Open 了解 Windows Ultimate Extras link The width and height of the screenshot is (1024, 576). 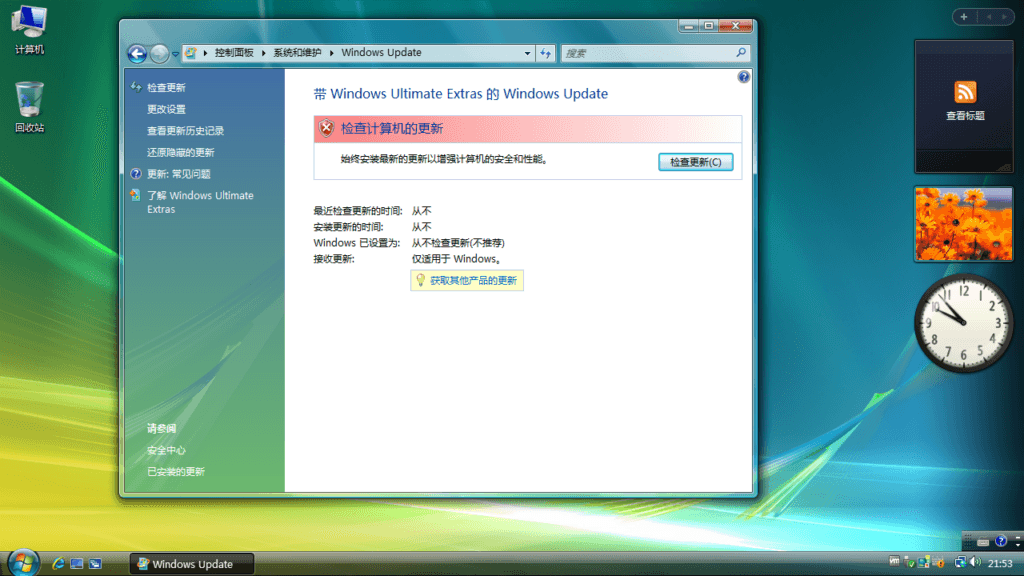point(200,202)
